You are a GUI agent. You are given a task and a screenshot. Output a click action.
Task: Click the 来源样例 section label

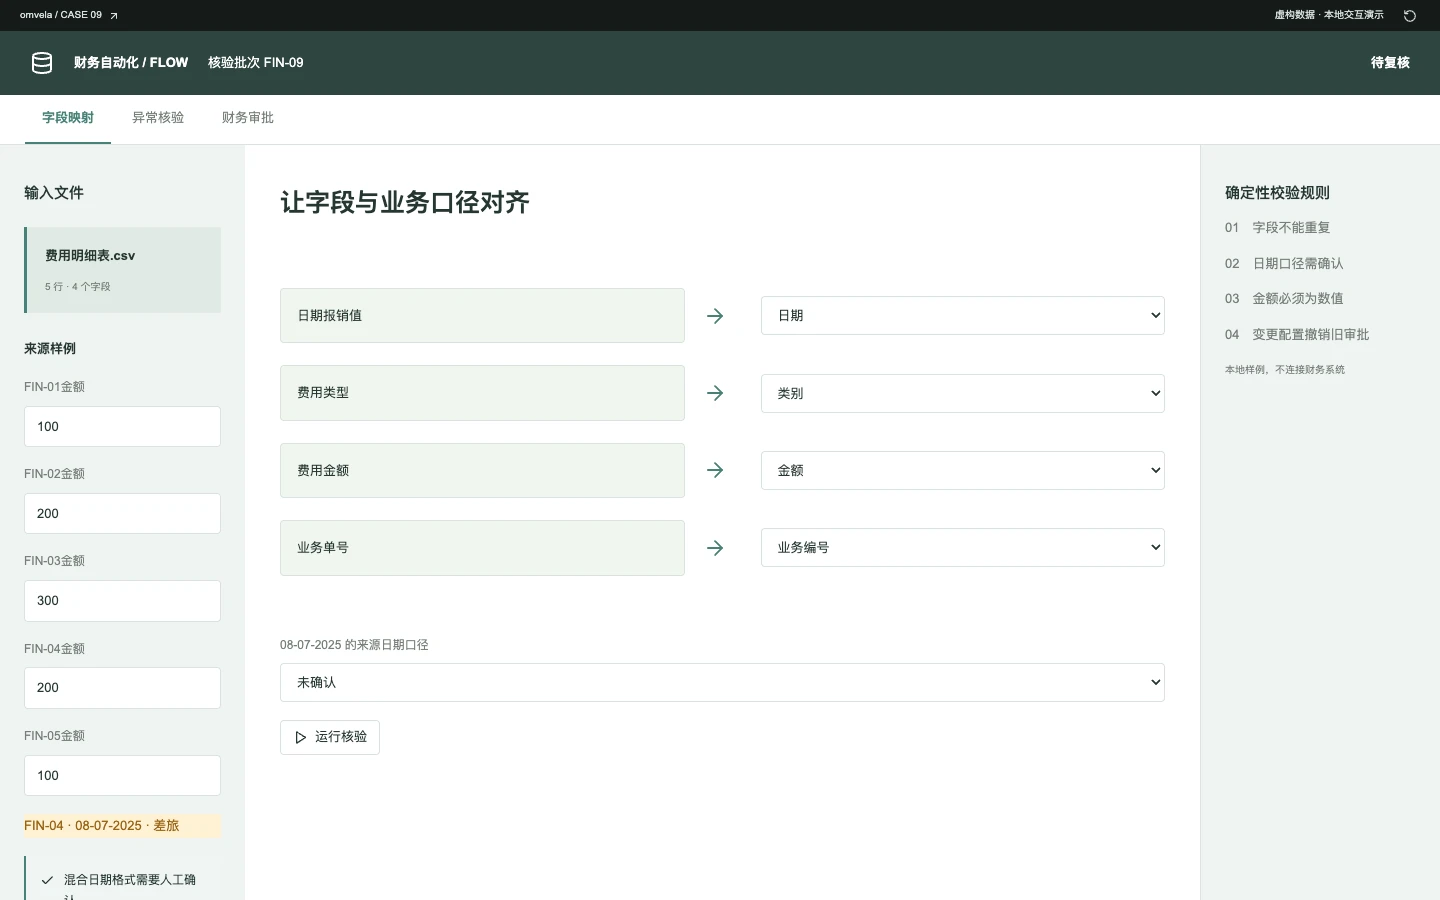click(x=50, y=349)
